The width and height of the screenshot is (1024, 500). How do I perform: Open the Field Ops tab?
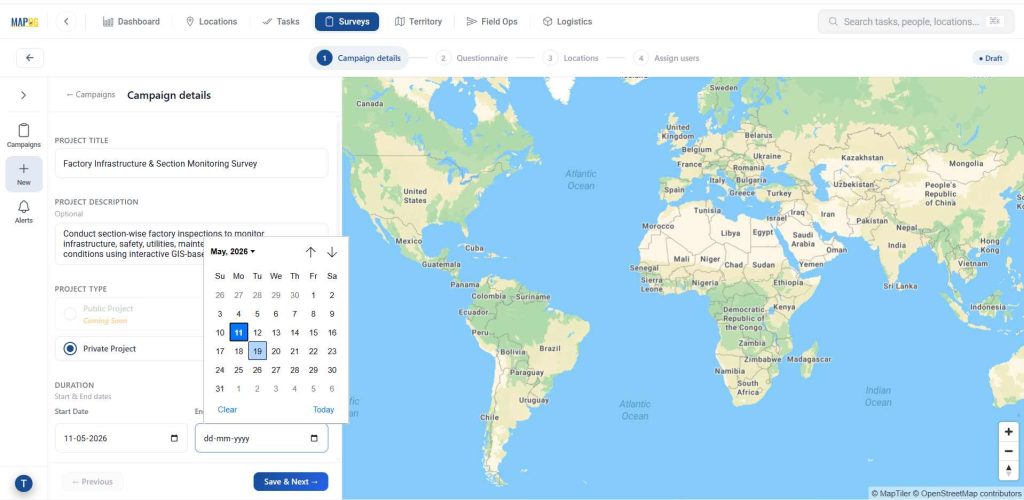tap(492, 22)
